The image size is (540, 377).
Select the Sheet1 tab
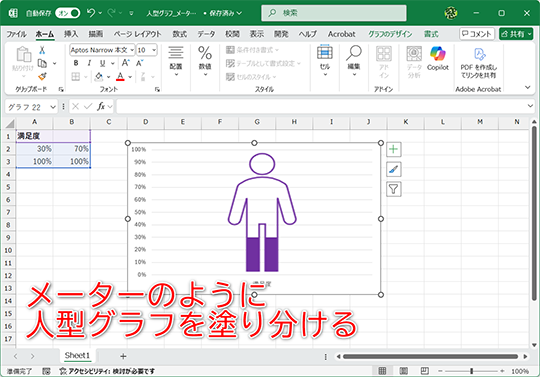77,355
